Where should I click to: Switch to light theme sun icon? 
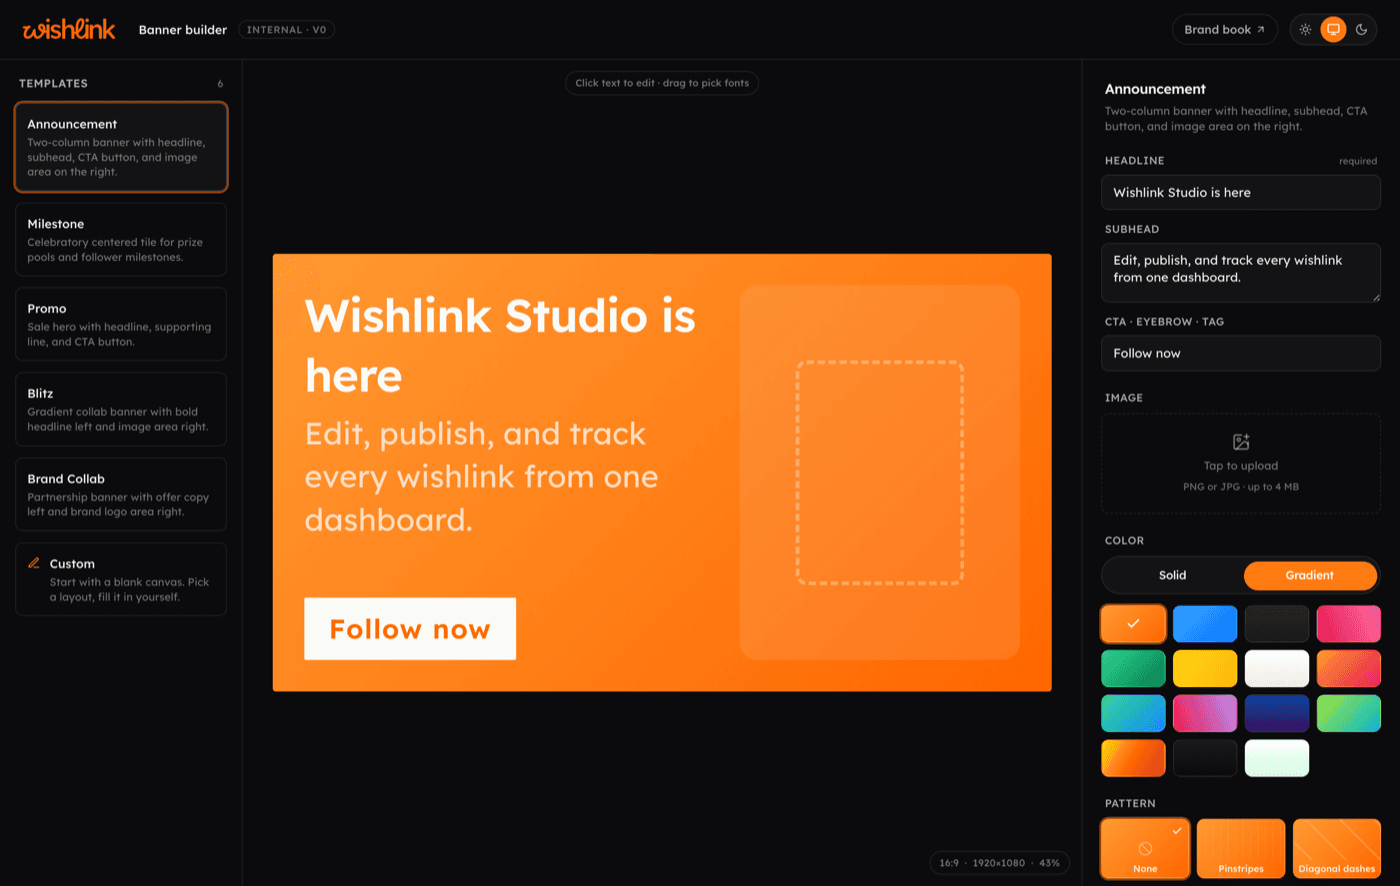pos(1305,30)
